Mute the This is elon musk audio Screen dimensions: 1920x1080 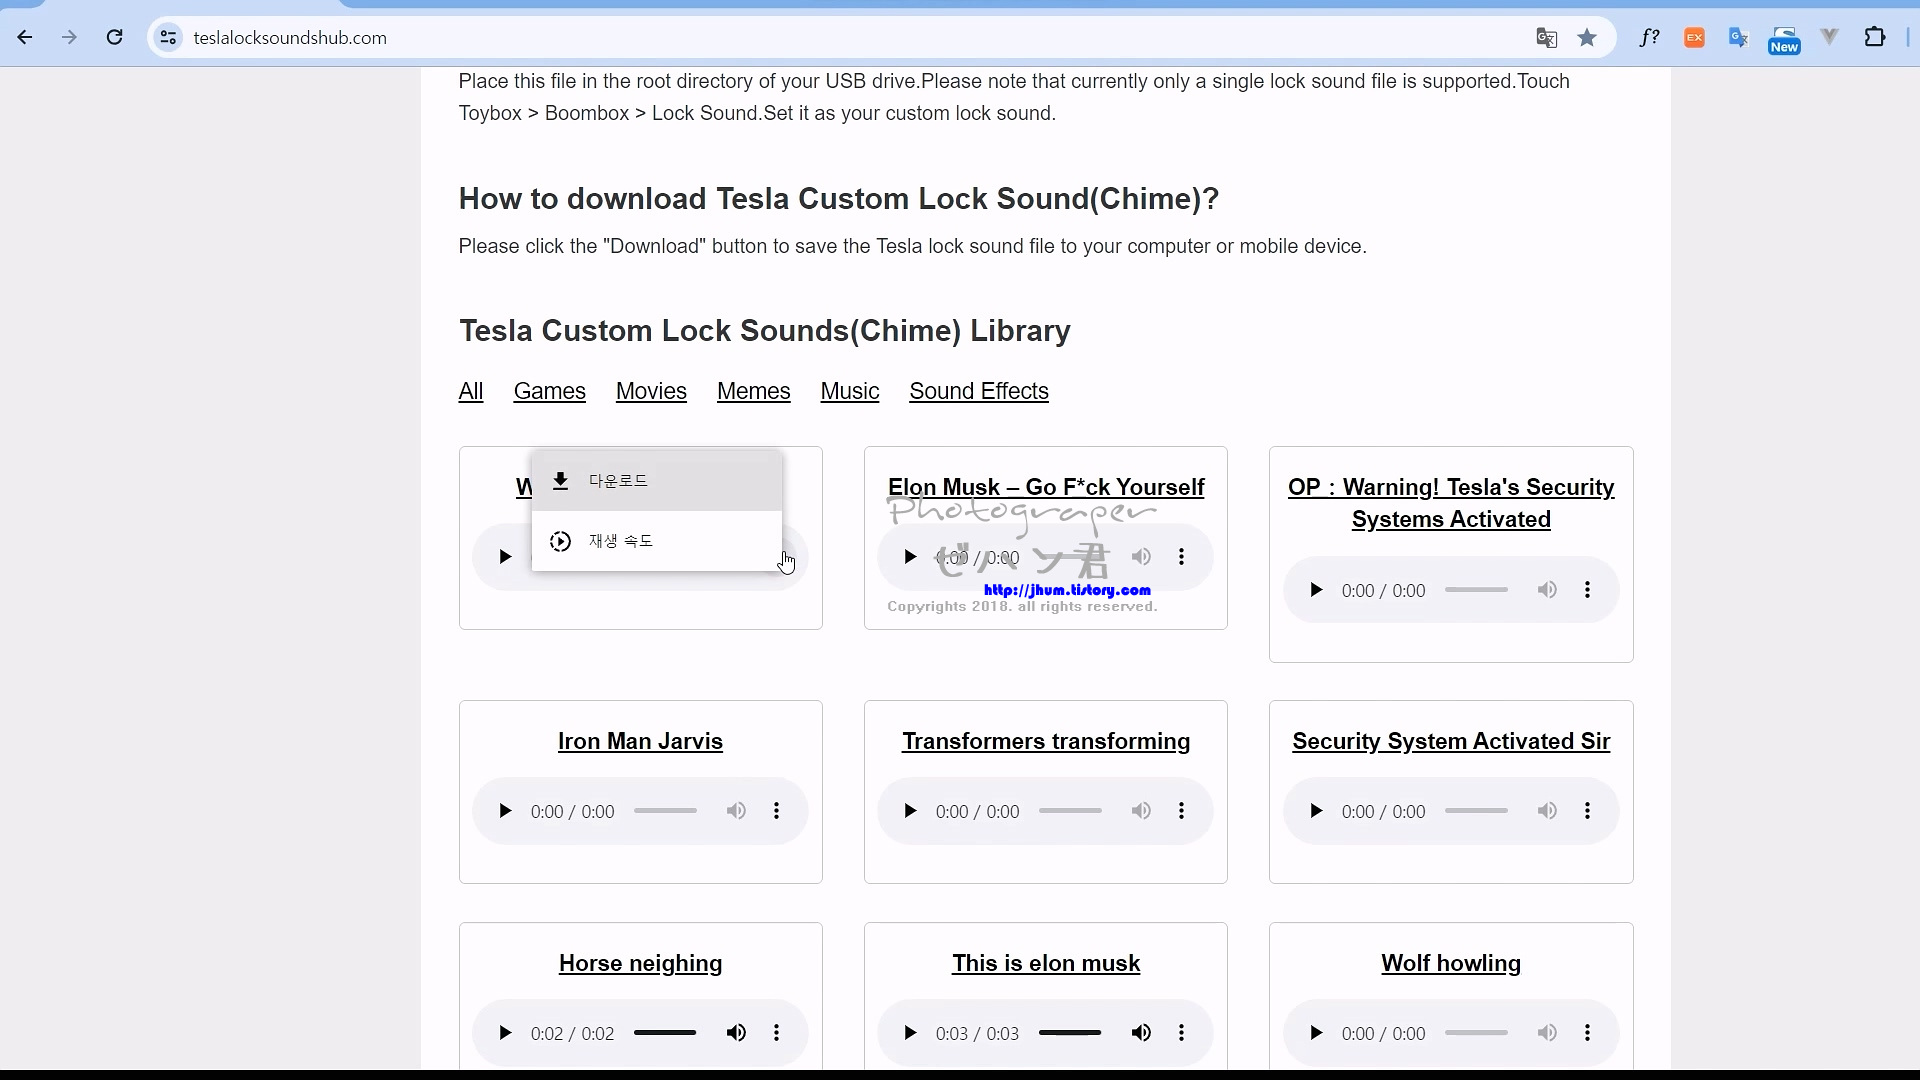pyautogui.click(x=1141, y=1033)
